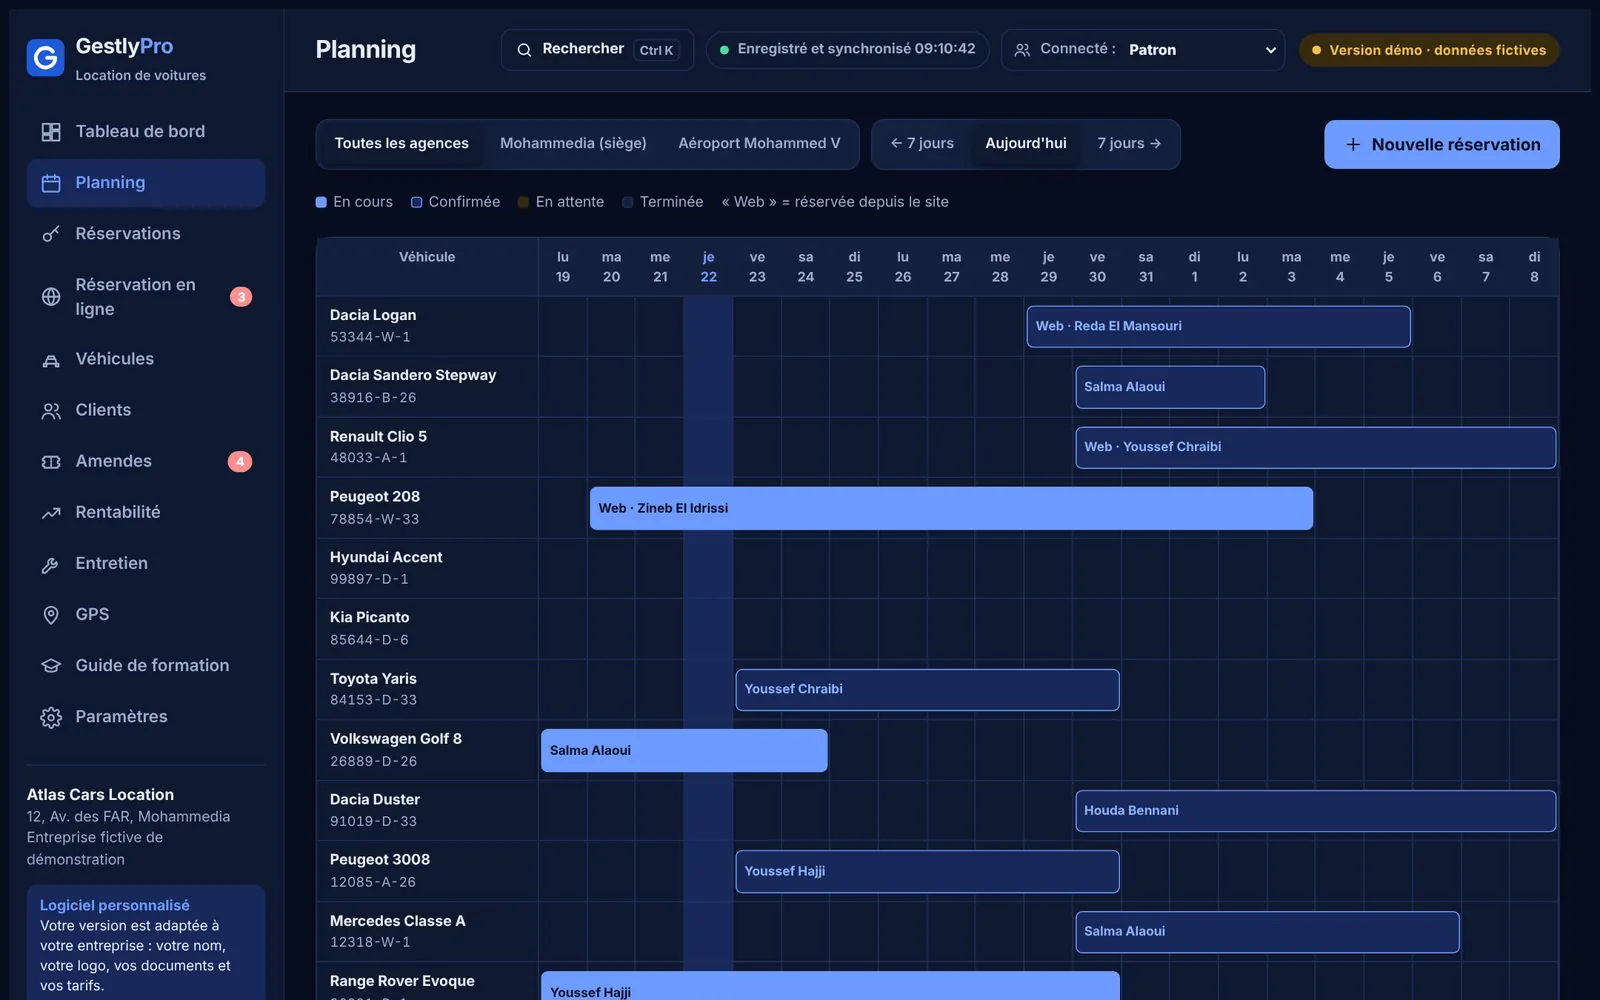Open Youssef Chraibi booking on Toyota Yaris

tap(927, 690)
